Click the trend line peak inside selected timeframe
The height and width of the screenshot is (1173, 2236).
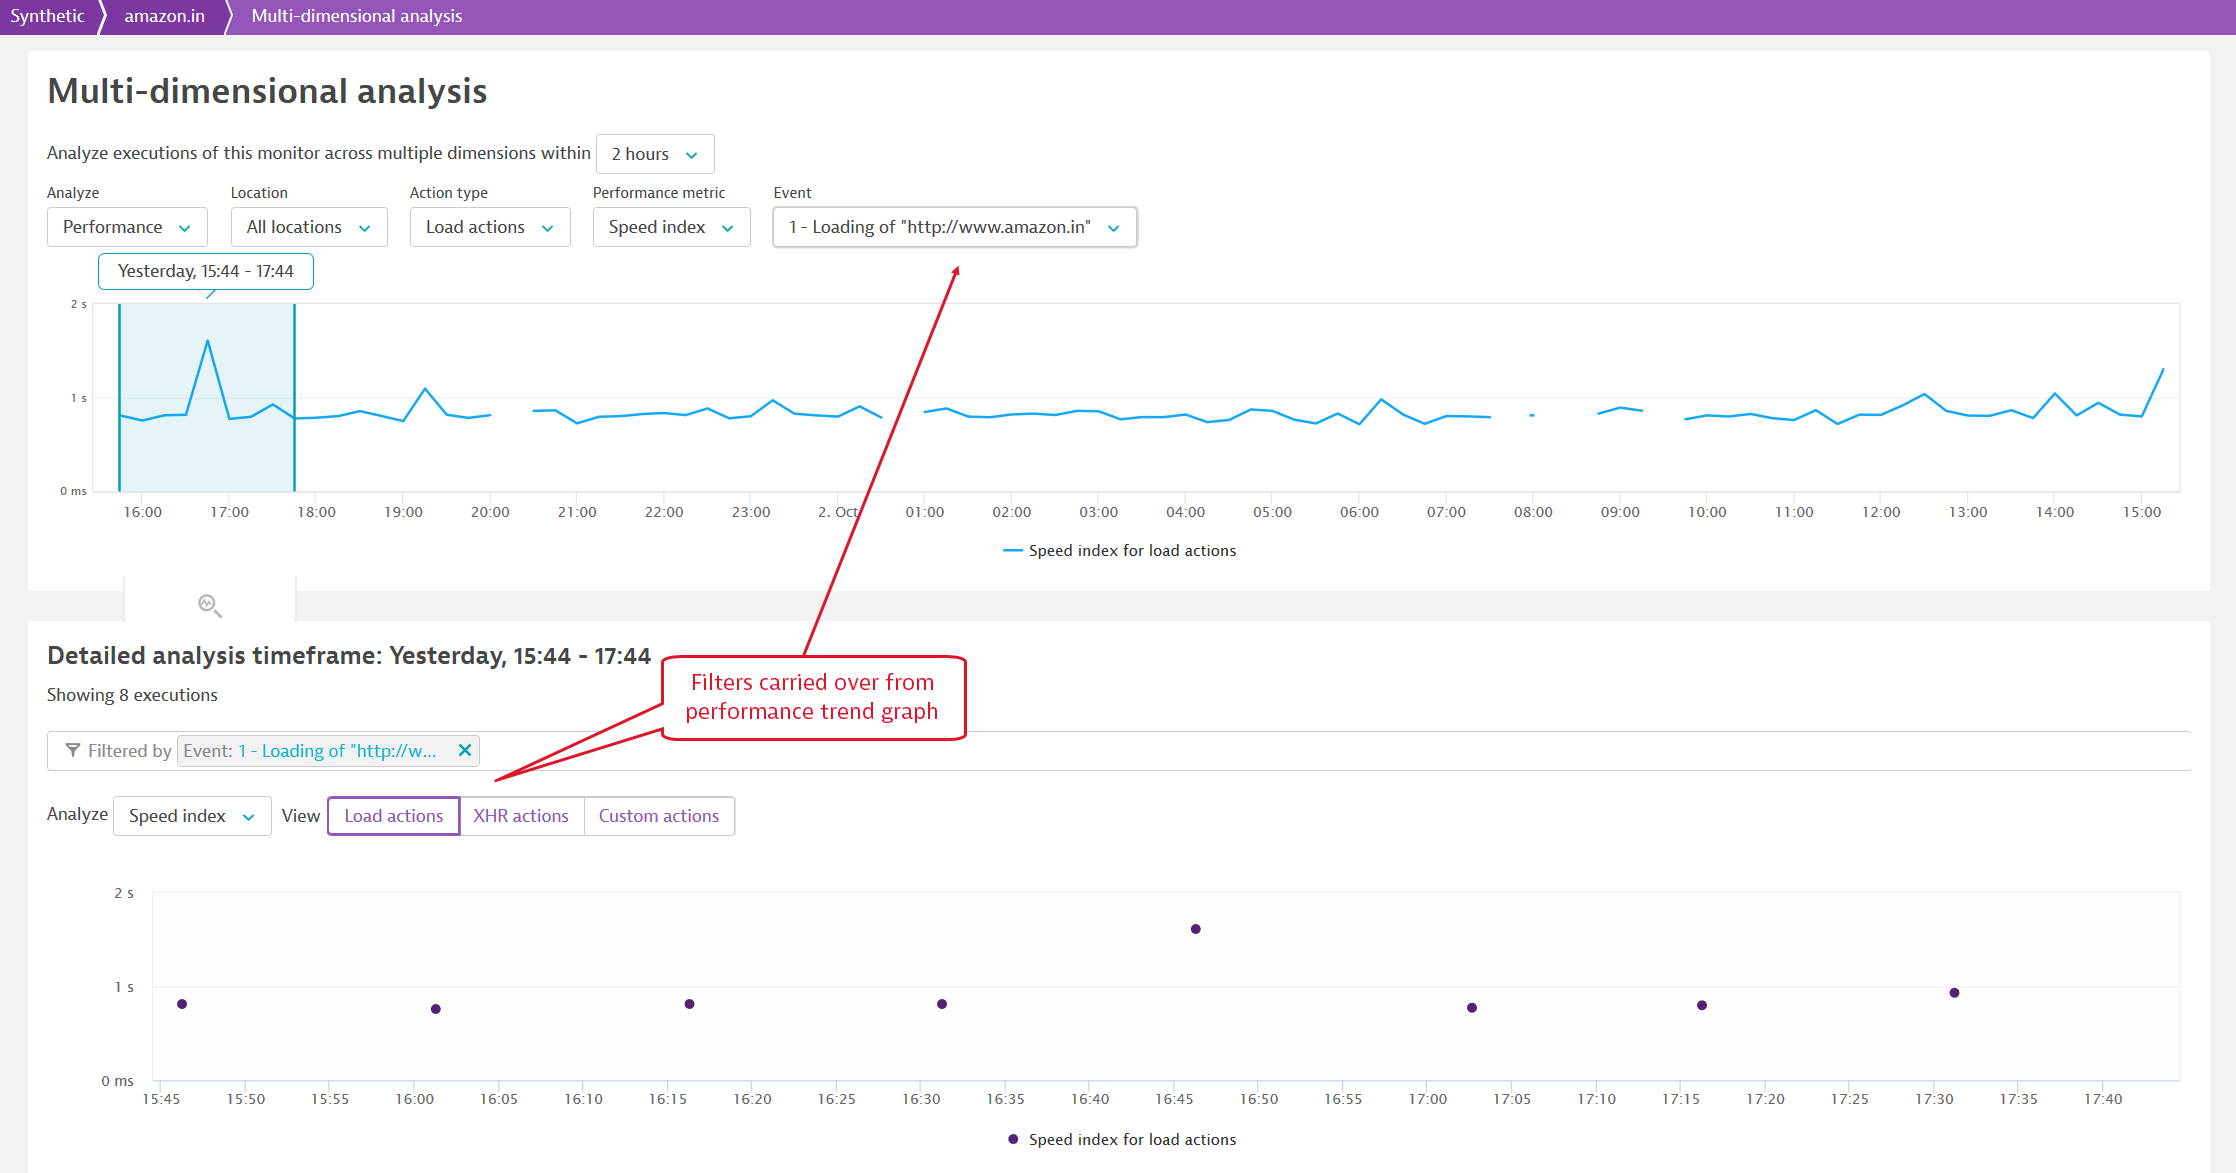coord(208,341)
